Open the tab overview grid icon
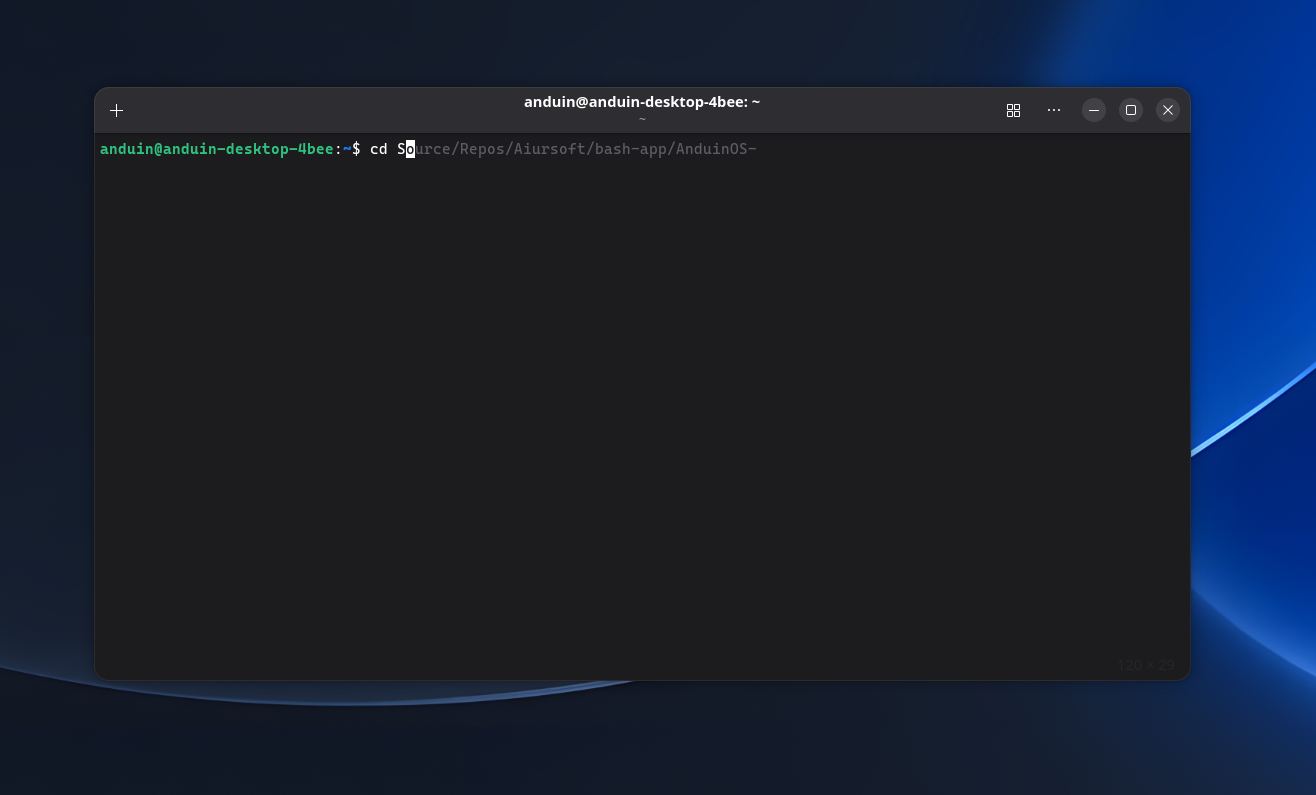 click(1013, 110)
